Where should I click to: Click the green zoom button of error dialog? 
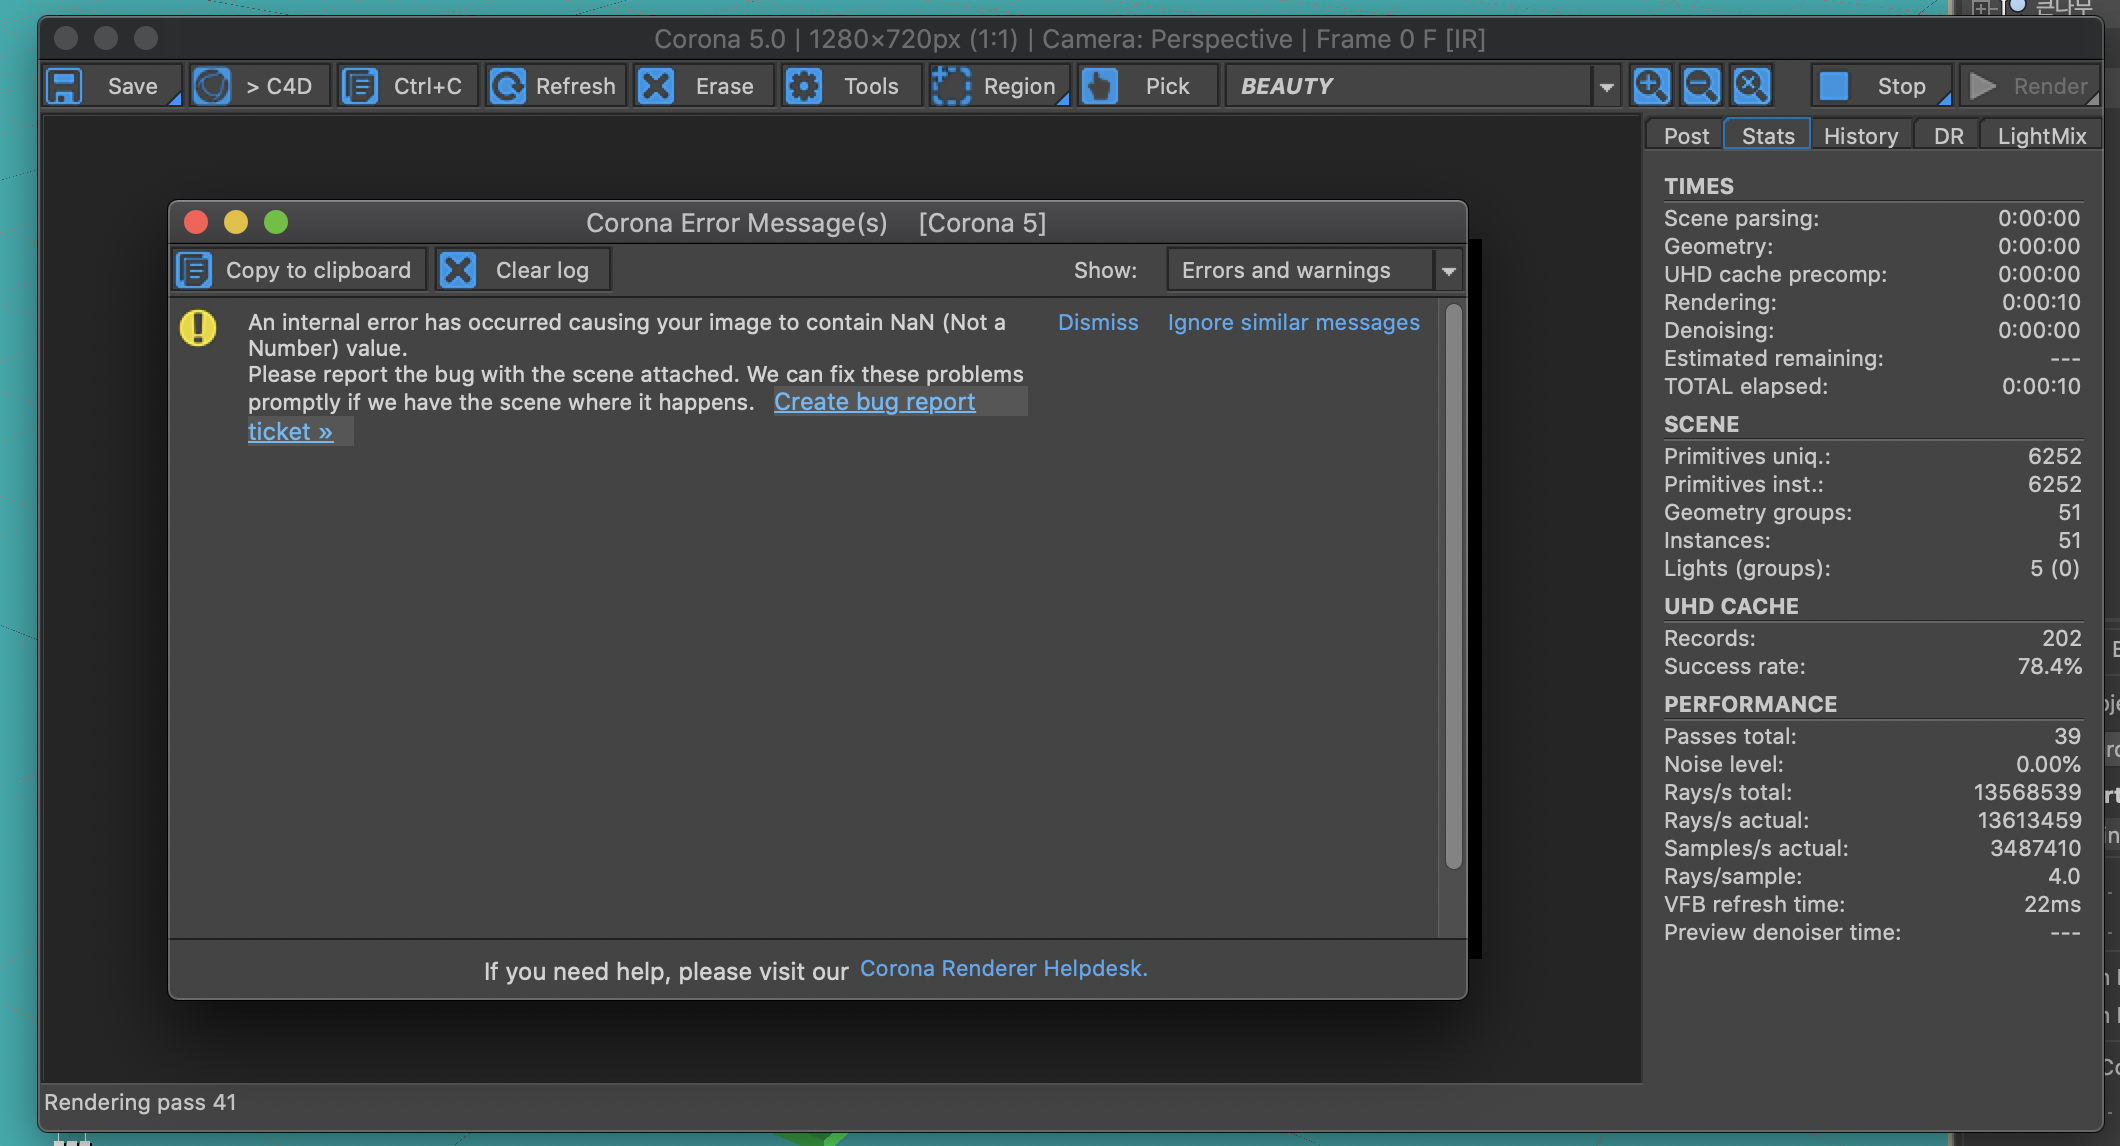276,222
